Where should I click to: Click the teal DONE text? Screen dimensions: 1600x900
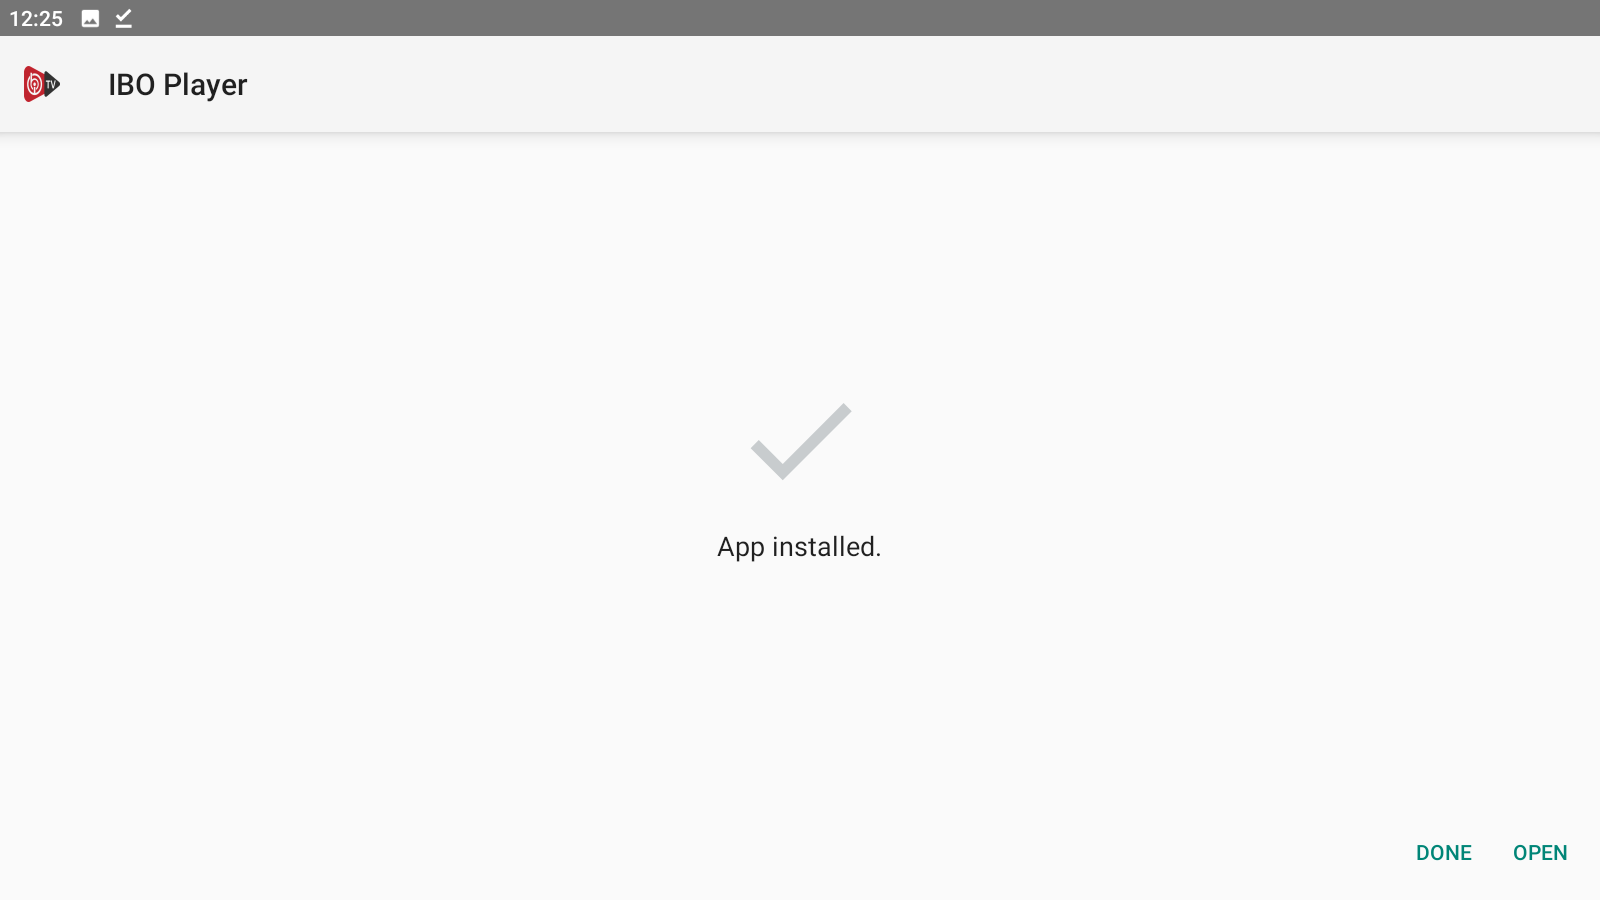click(1444, 853)
